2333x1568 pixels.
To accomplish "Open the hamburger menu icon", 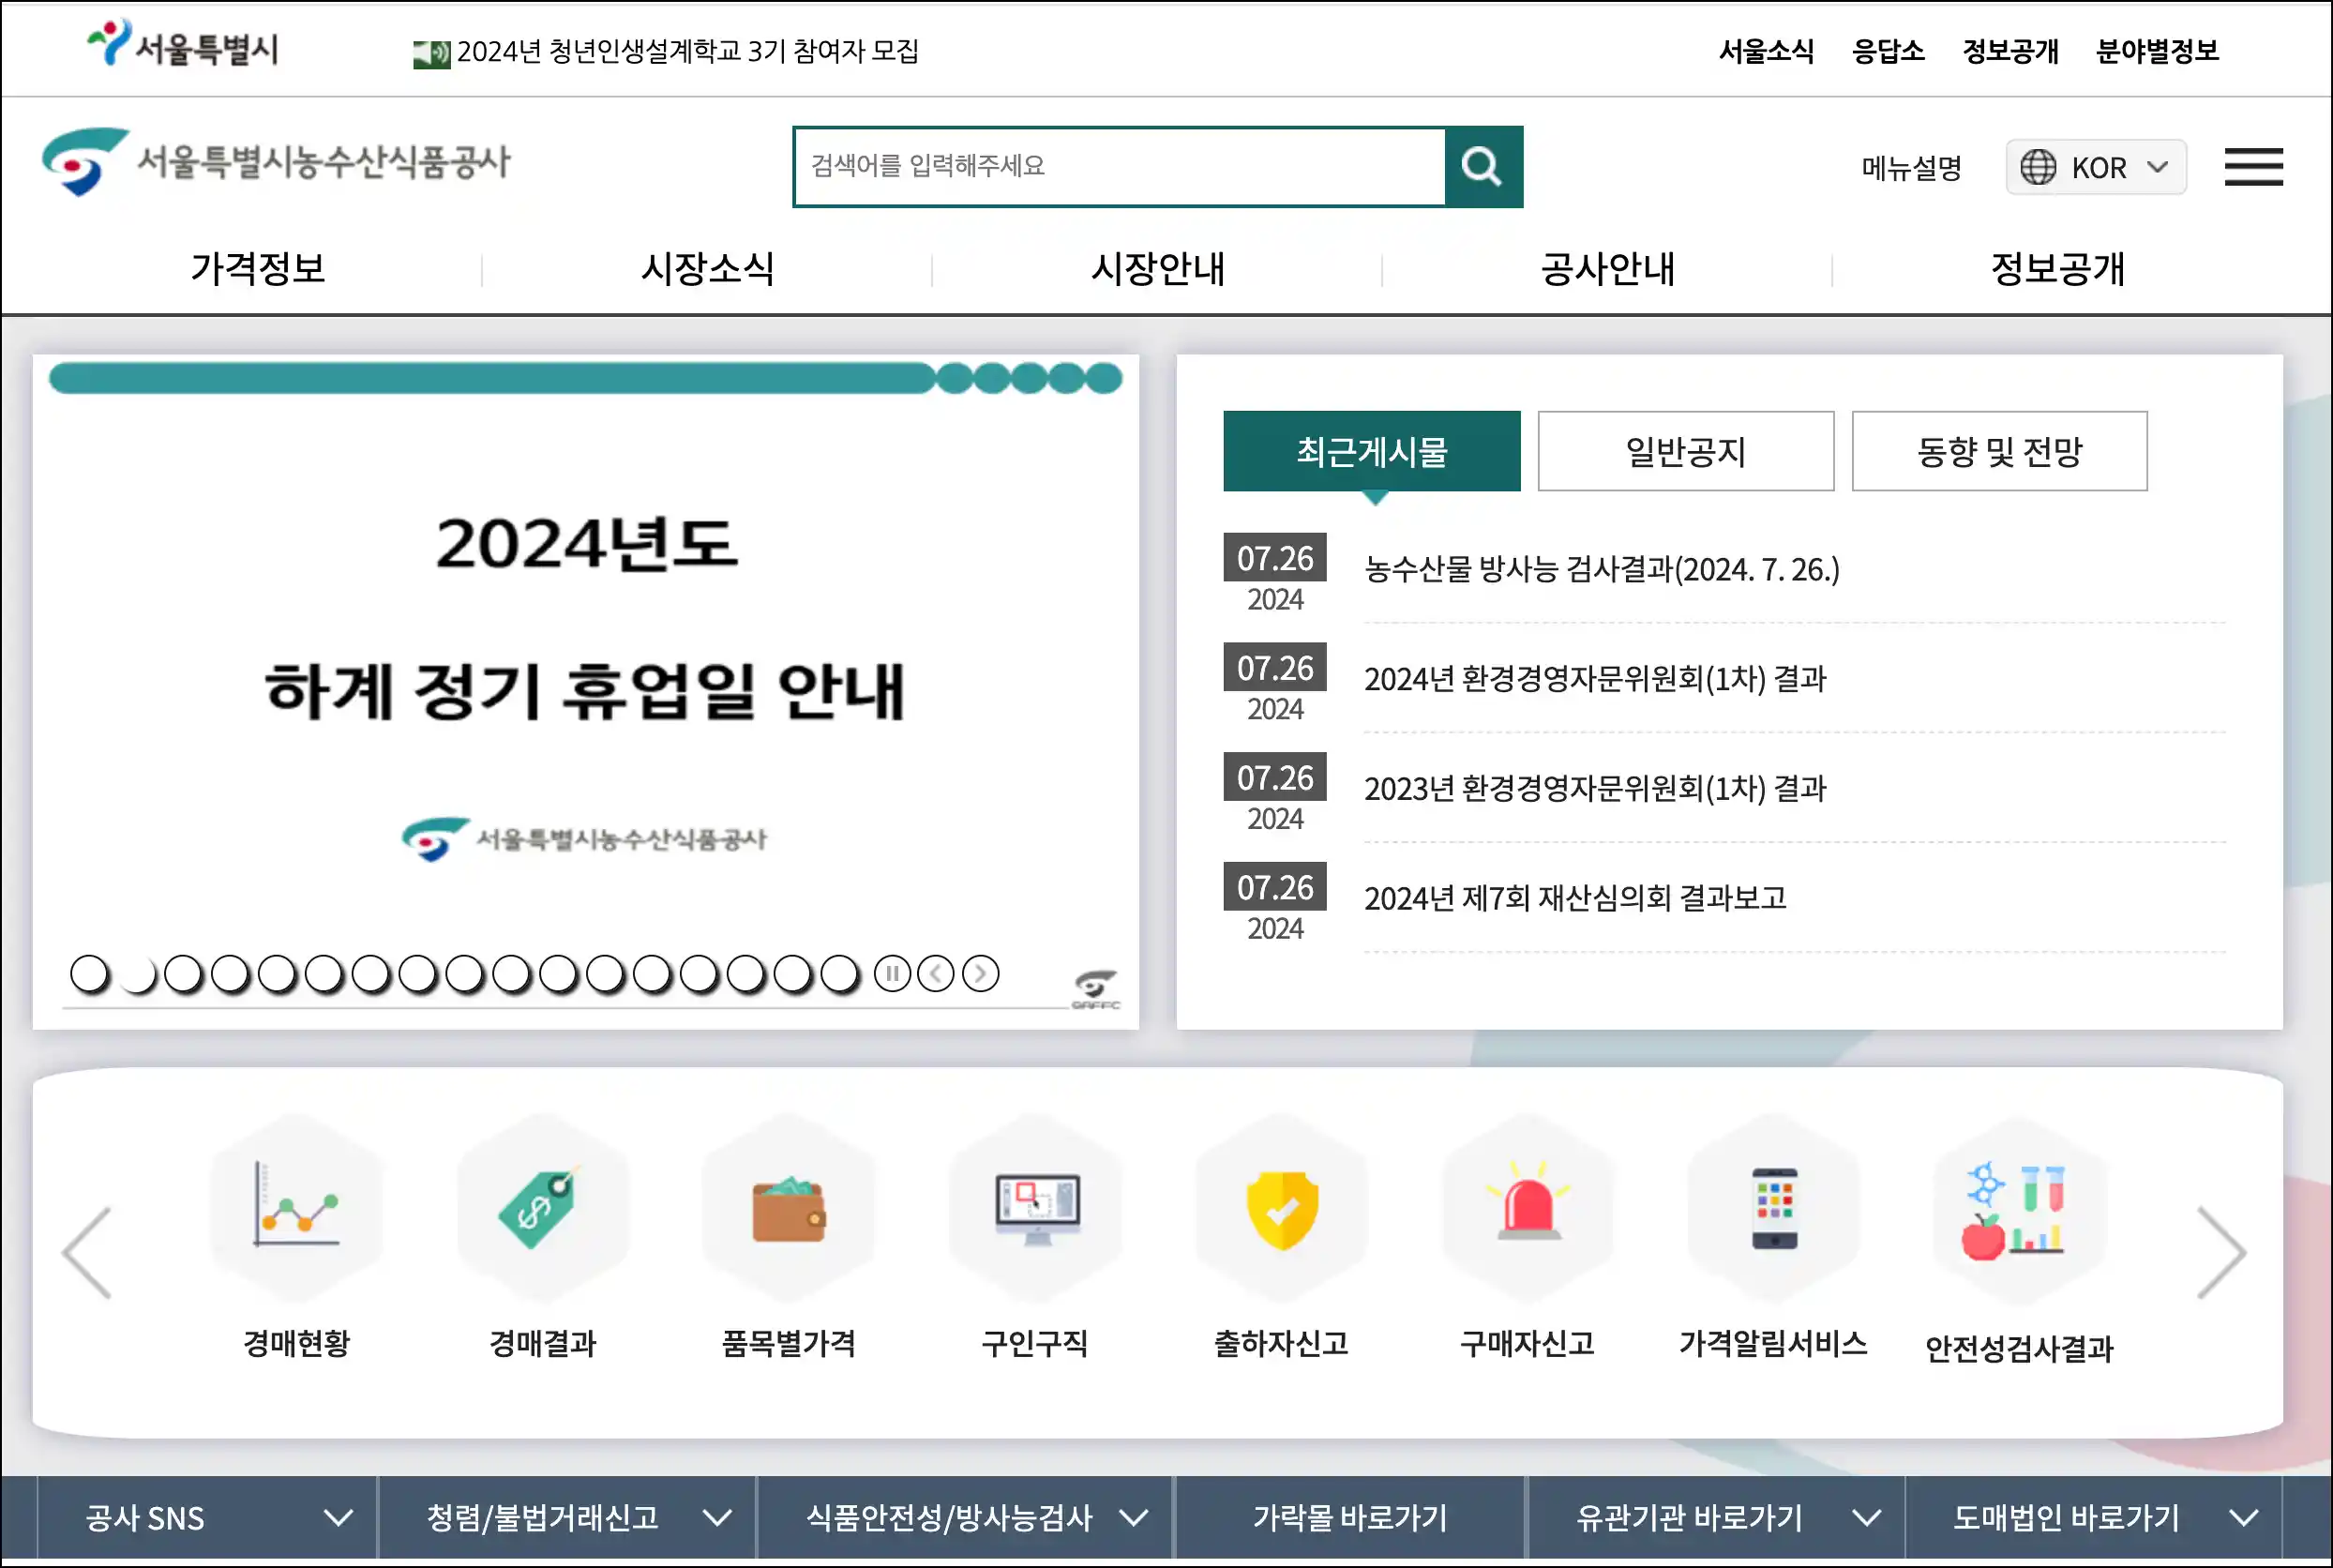I will 2252,167.
